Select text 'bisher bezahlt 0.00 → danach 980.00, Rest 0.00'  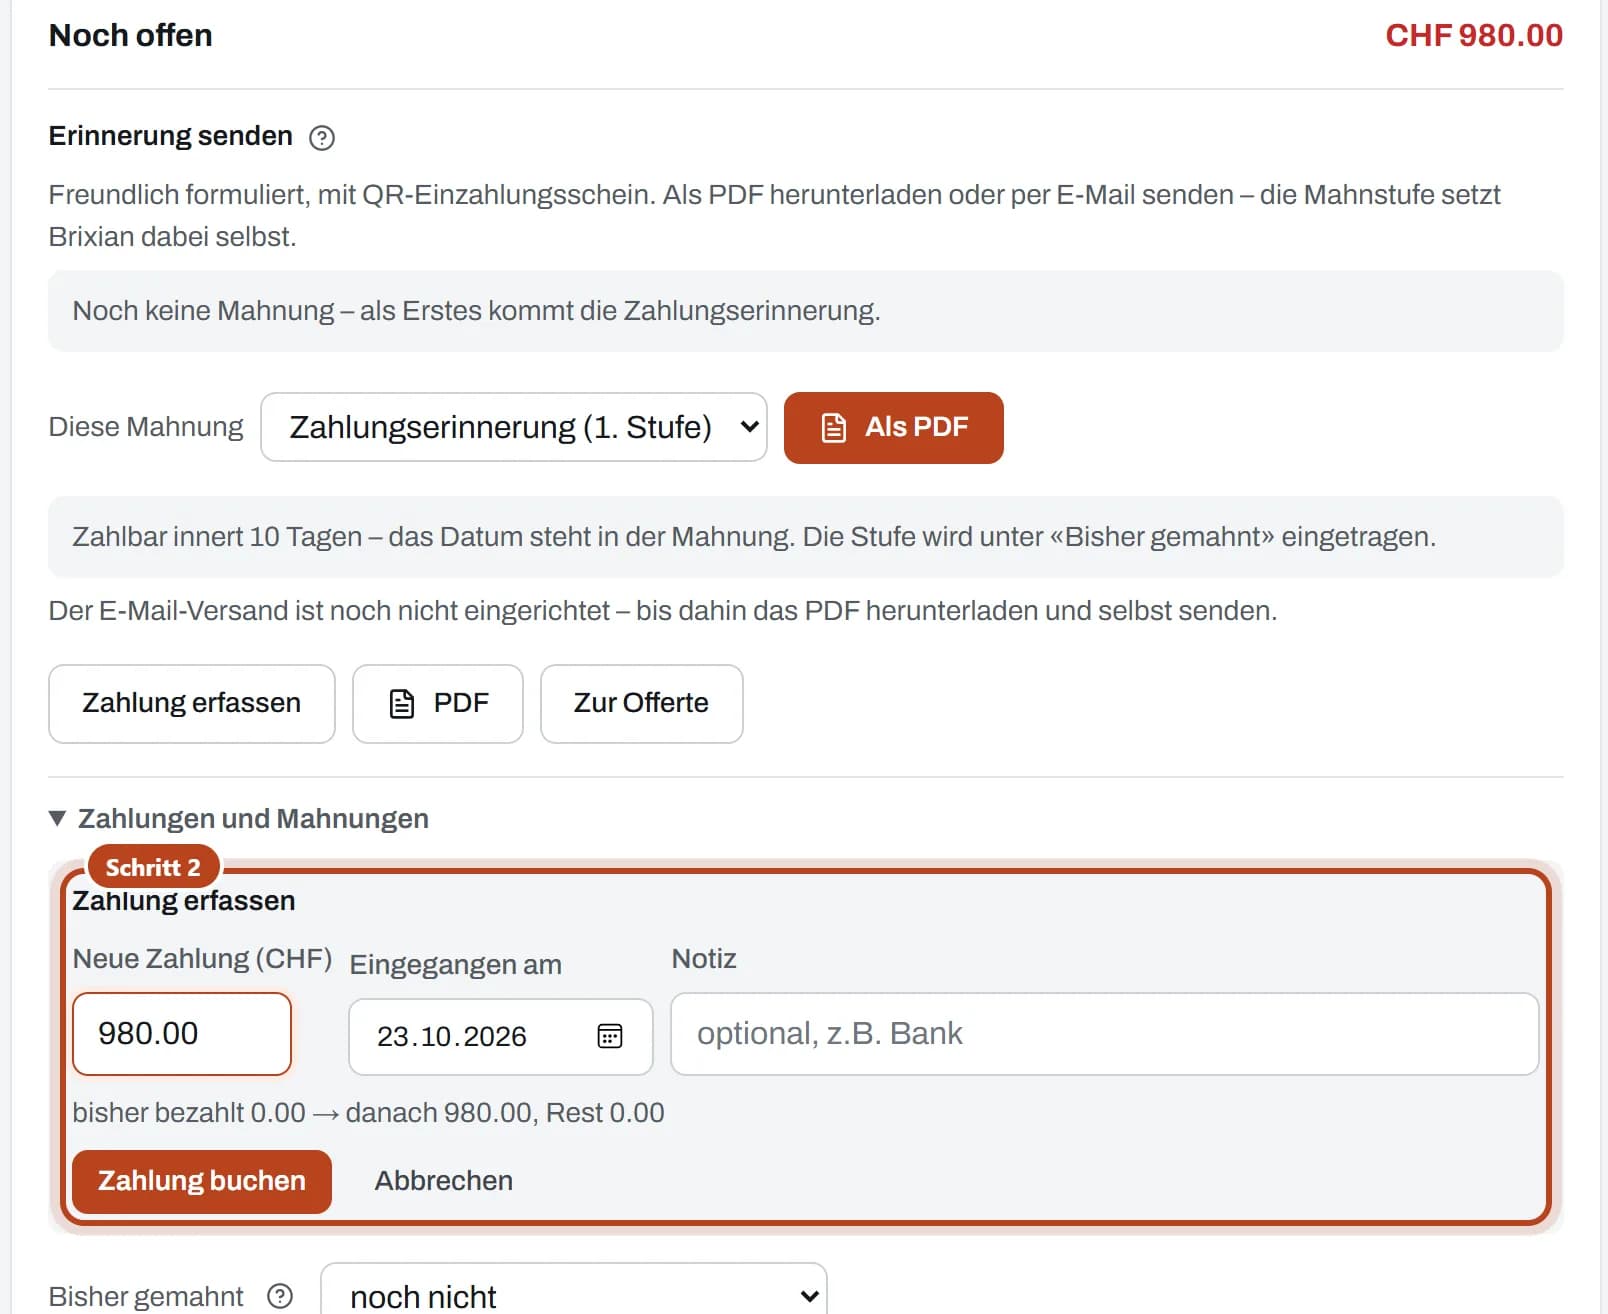369,1113
